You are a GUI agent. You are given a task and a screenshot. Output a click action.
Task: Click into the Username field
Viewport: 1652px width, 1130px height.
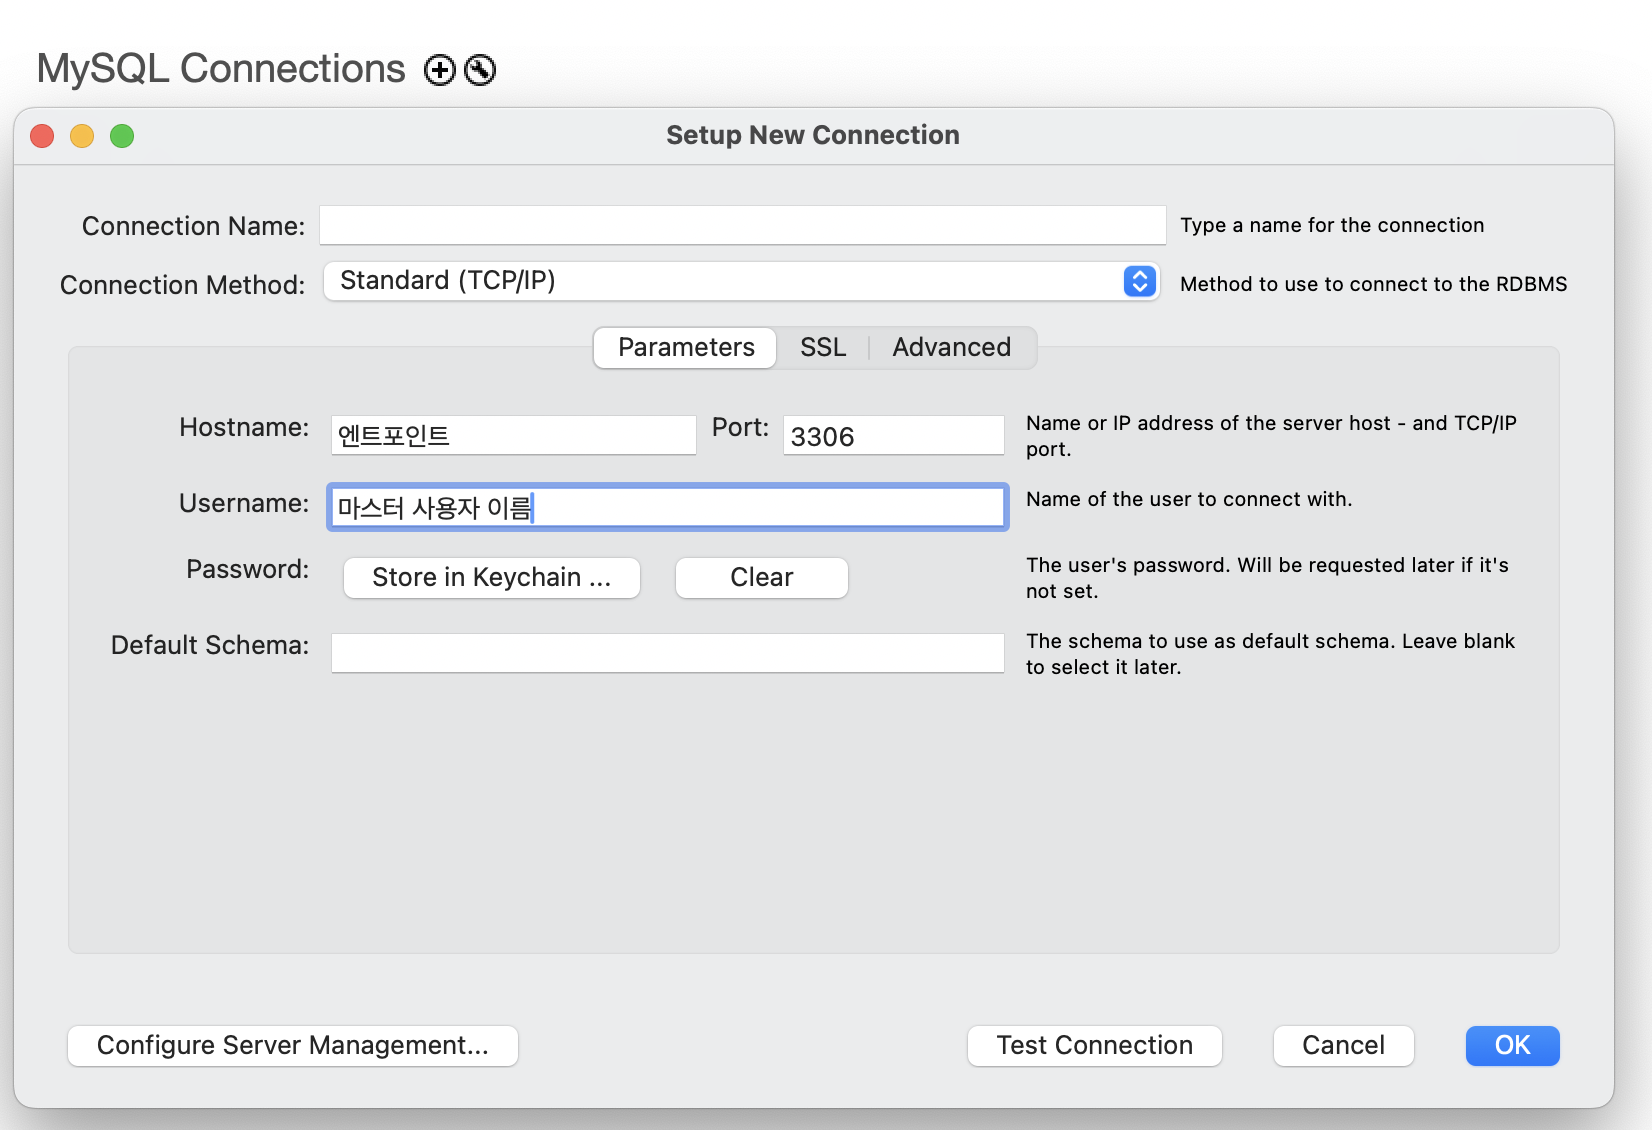point(668,507)
